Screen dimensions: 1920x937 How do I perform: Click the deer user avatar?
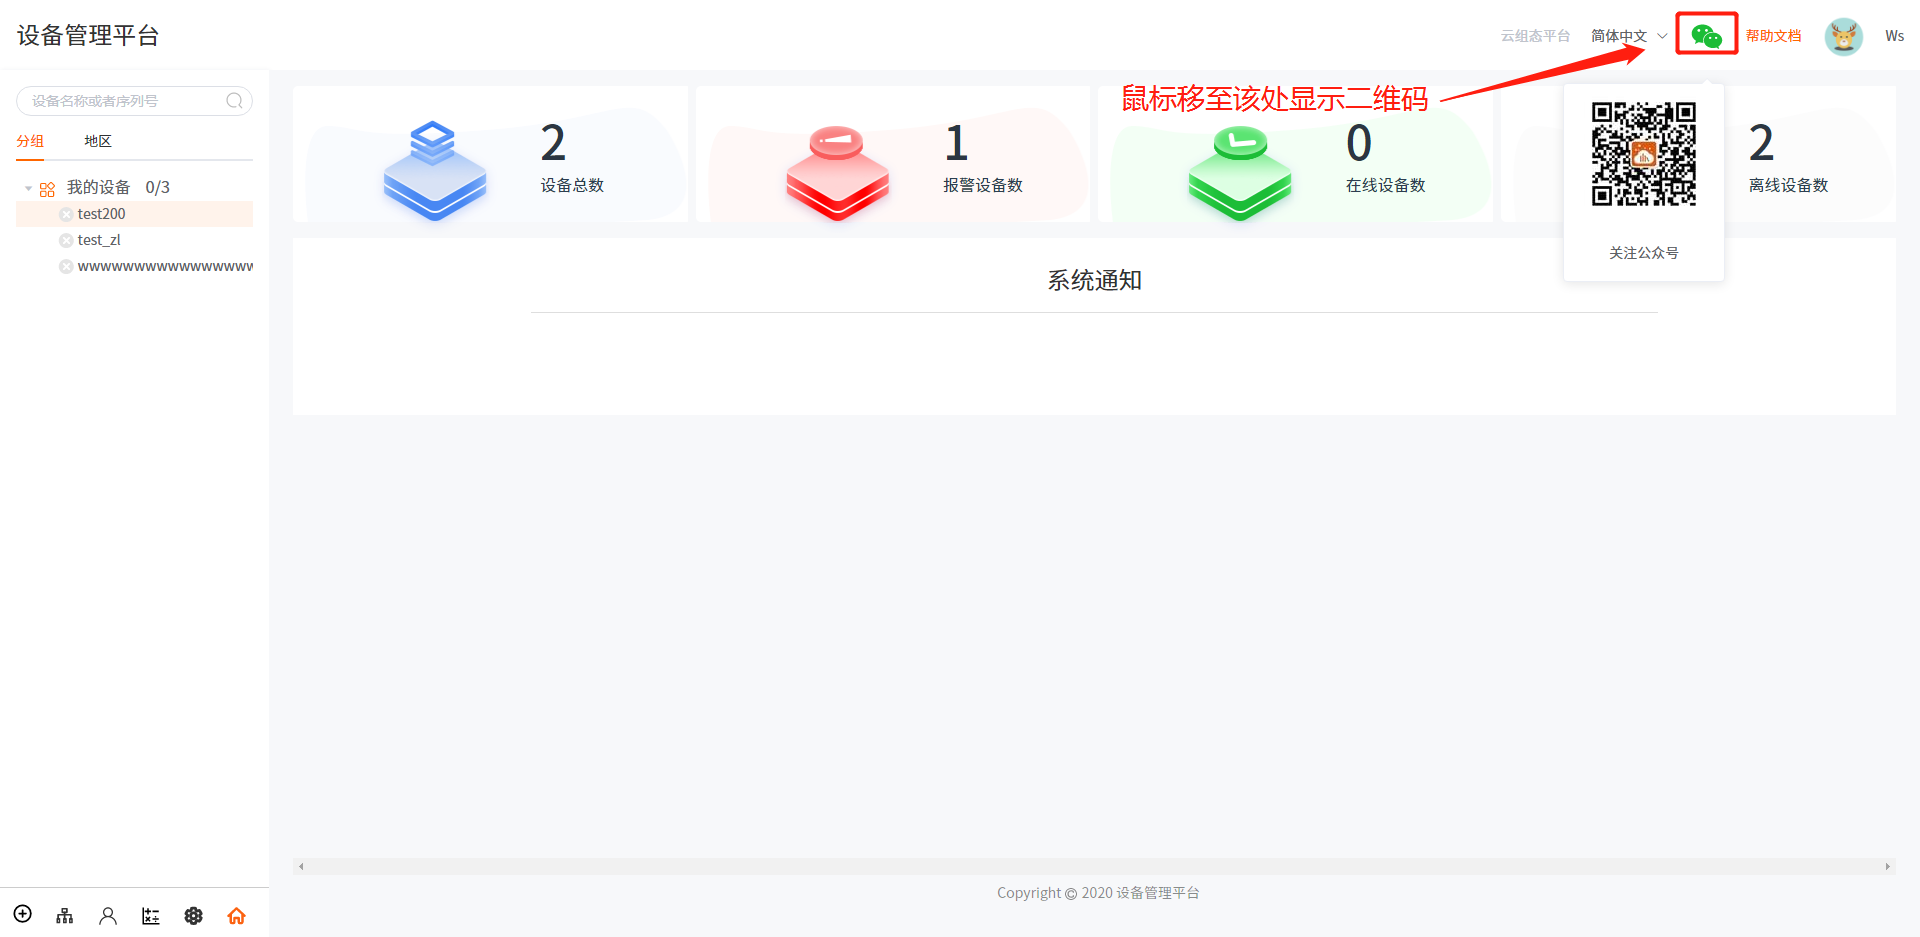(1843, 36)
